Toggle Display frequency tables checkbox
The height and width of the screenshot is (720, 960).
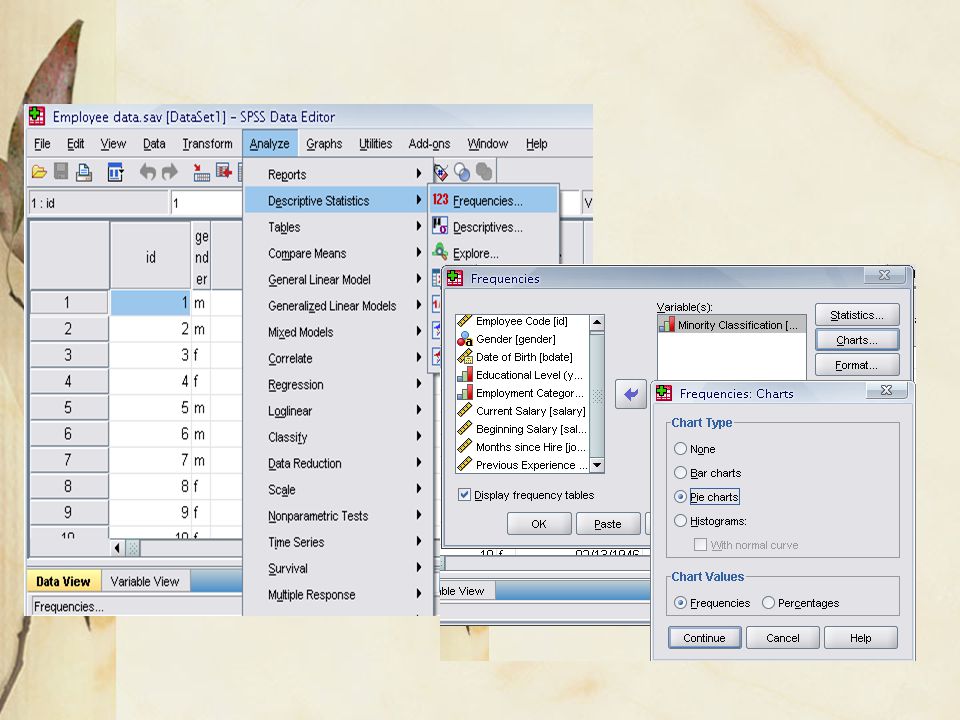(464, 495)
